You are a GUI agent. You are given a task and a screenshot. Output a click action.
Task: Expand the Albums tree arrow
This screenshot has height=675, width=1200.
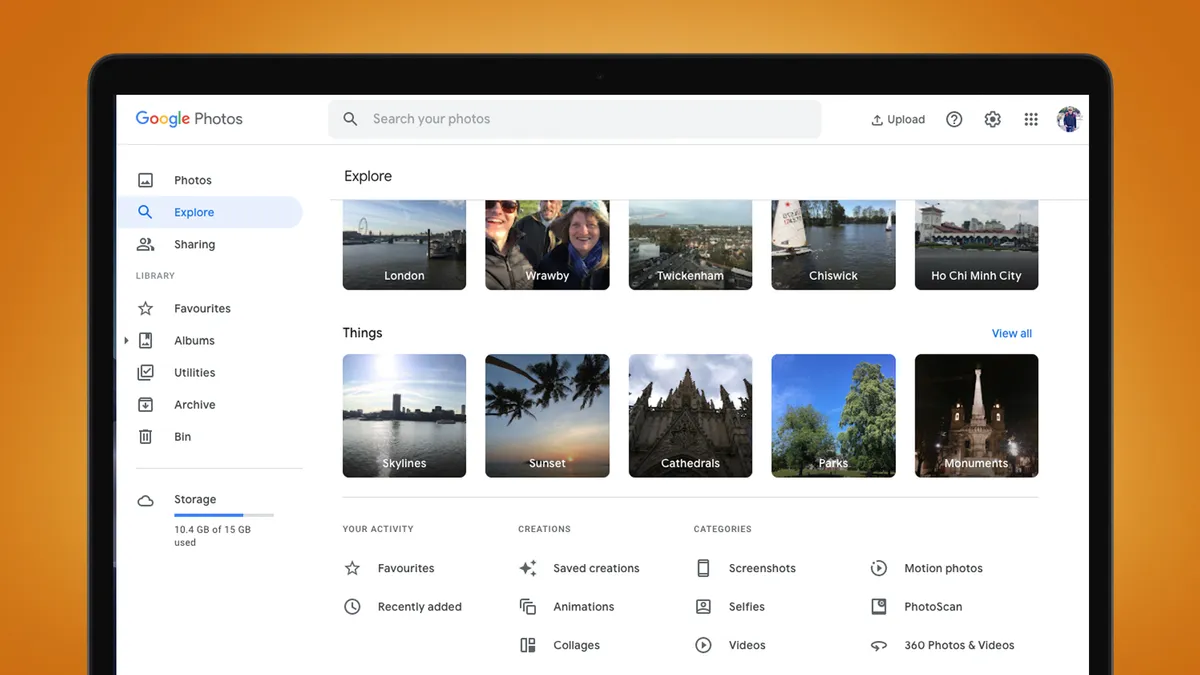[126, 341]
